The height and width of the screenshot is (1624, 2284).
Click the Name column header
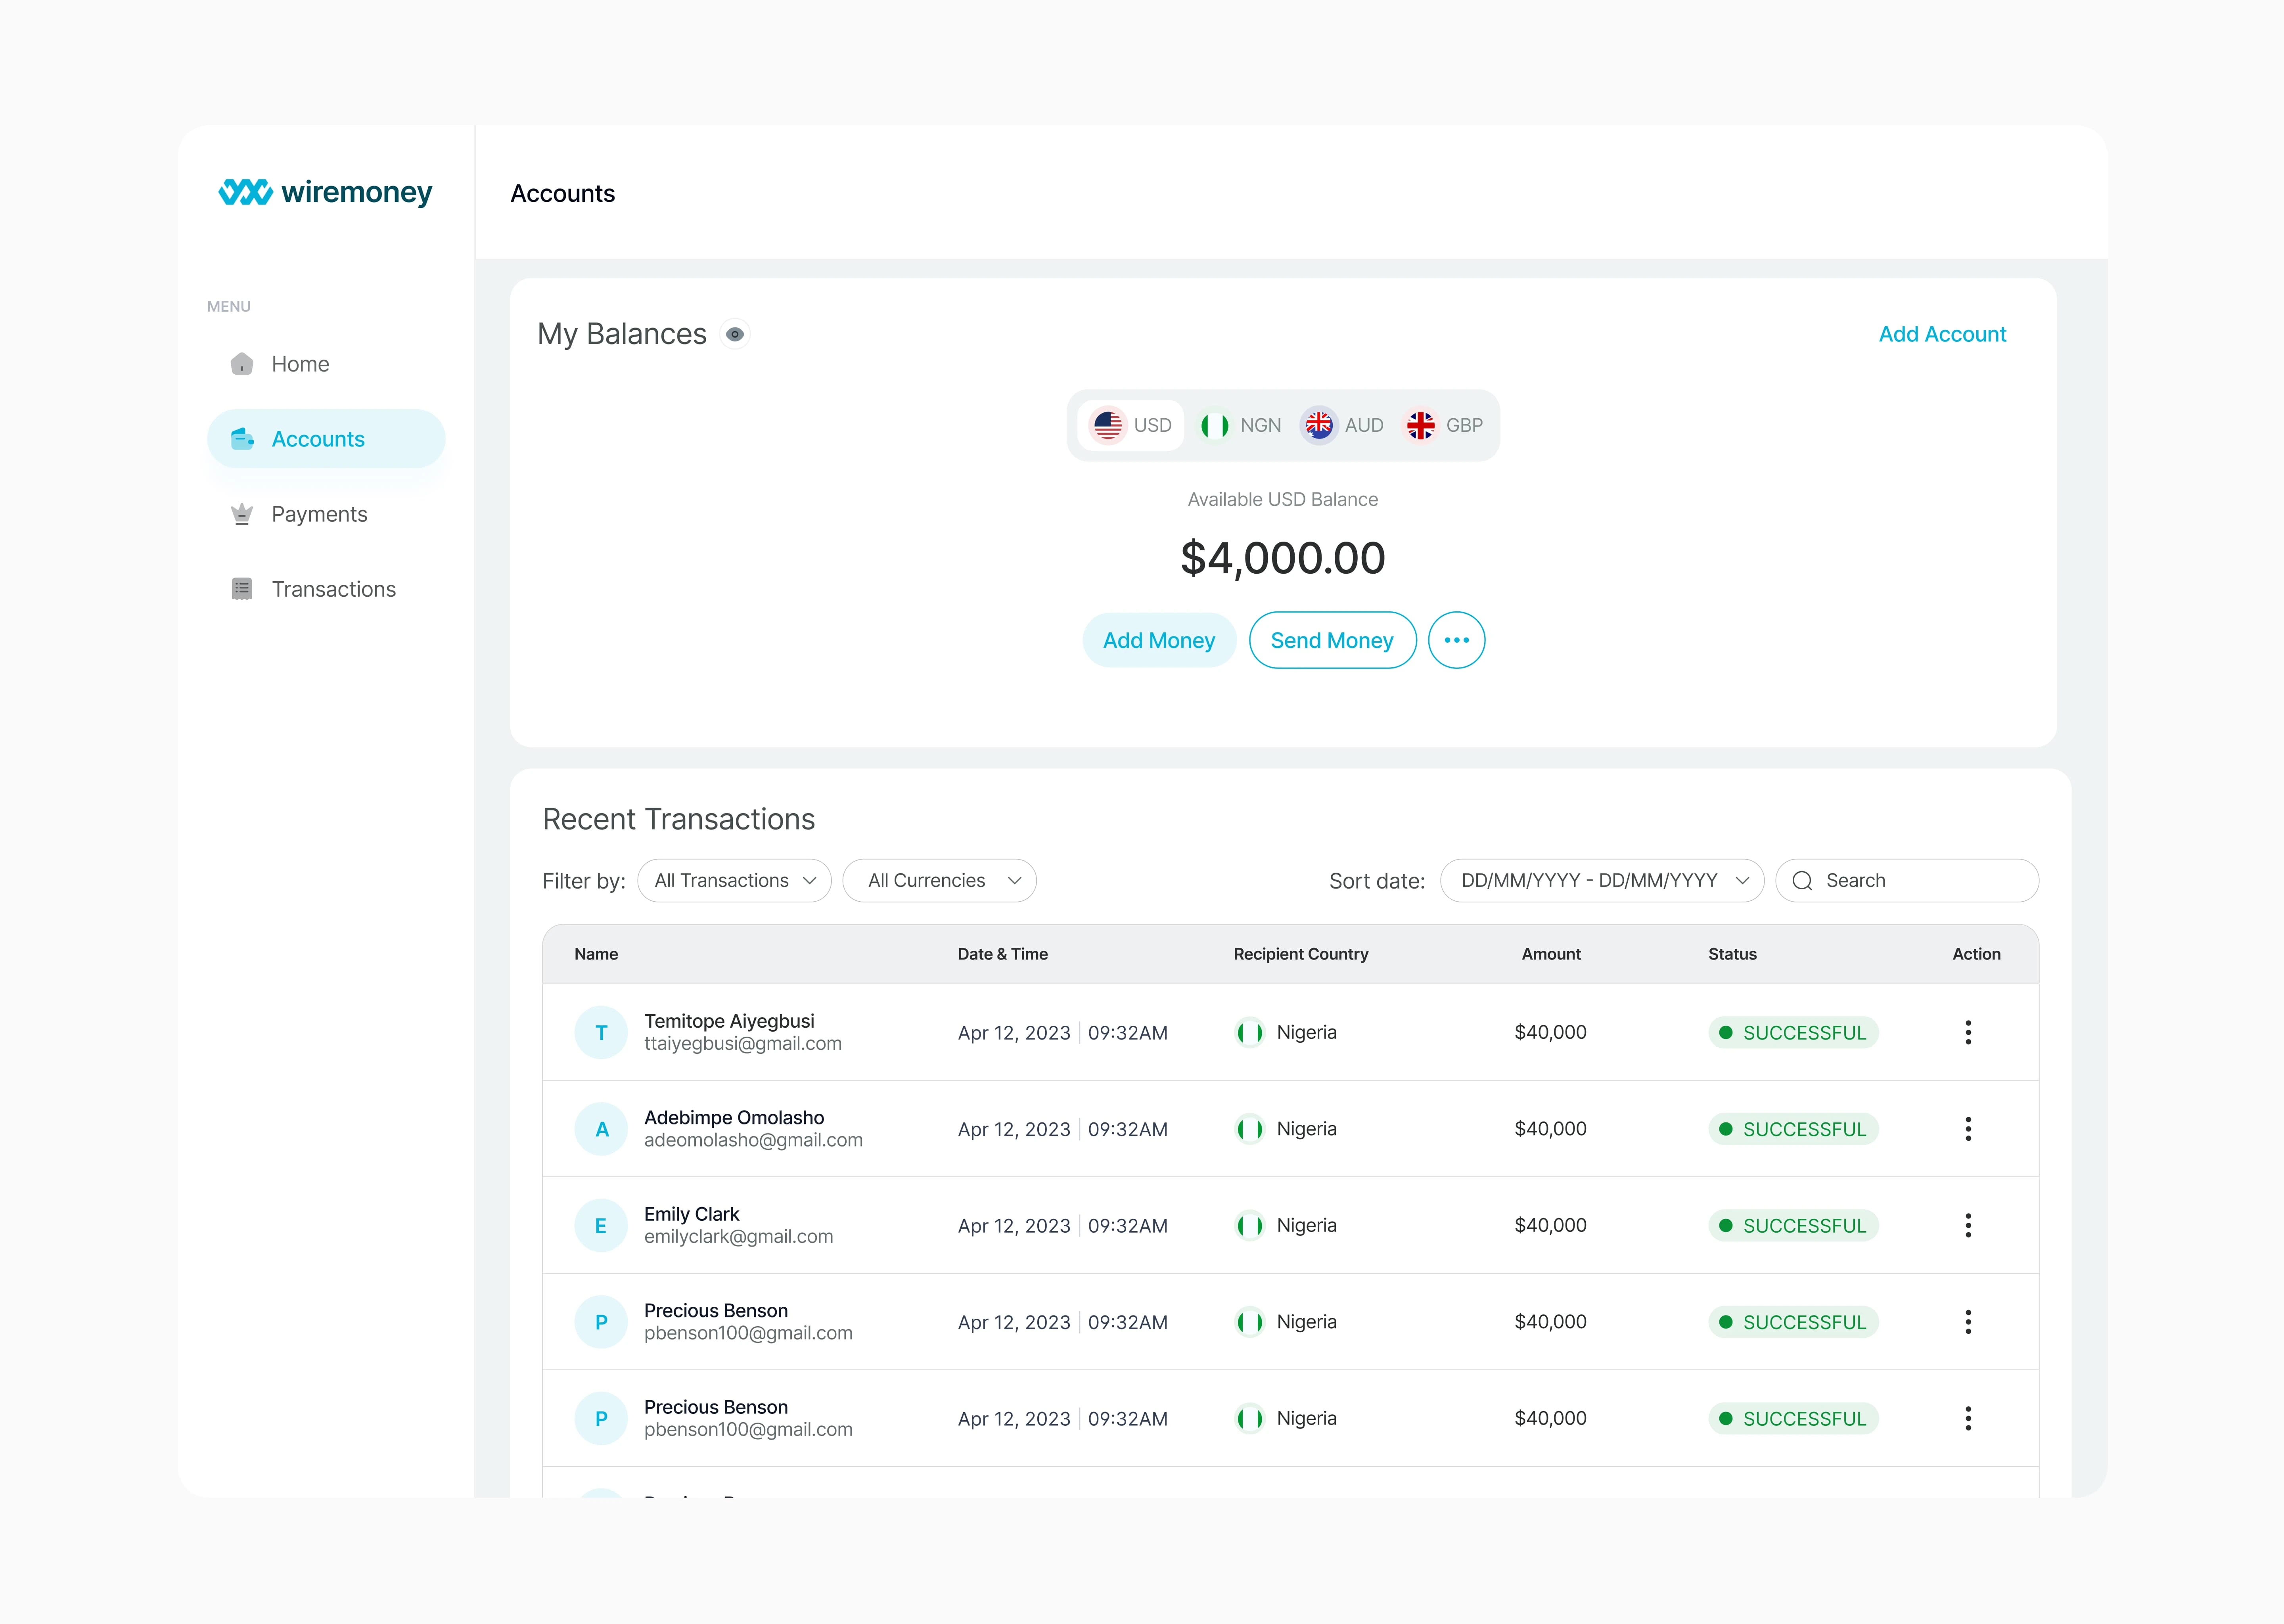pos(596,954)
